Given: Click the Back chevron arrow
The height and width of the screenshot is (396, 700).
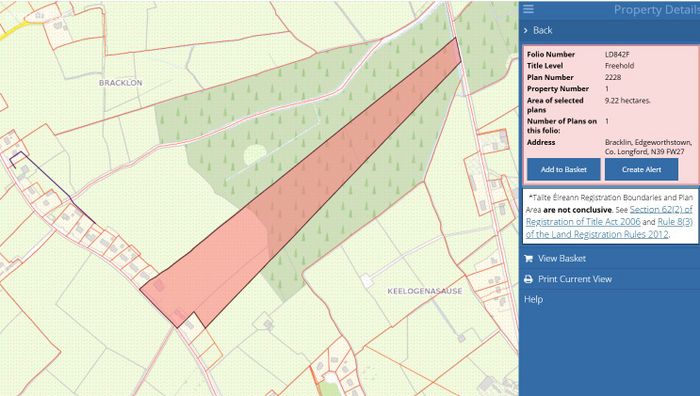Looking at the screenshot, I should [526, 30].
